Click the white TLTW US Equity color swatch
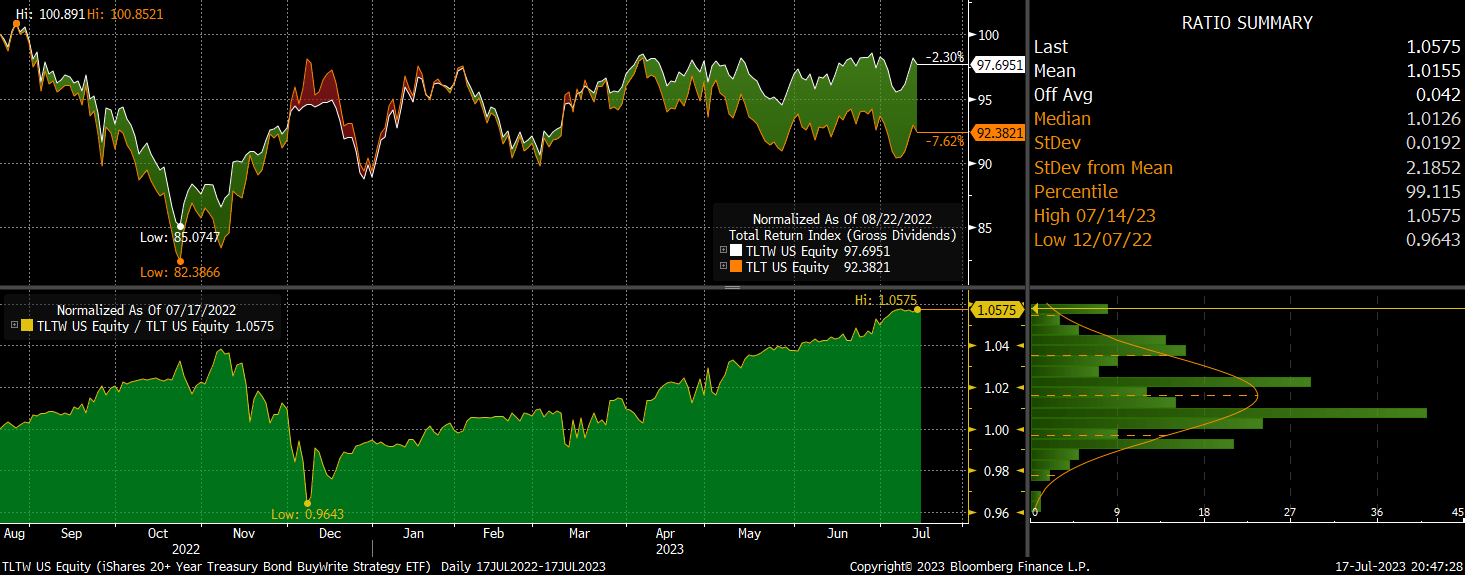 click(x=736, y=252)
